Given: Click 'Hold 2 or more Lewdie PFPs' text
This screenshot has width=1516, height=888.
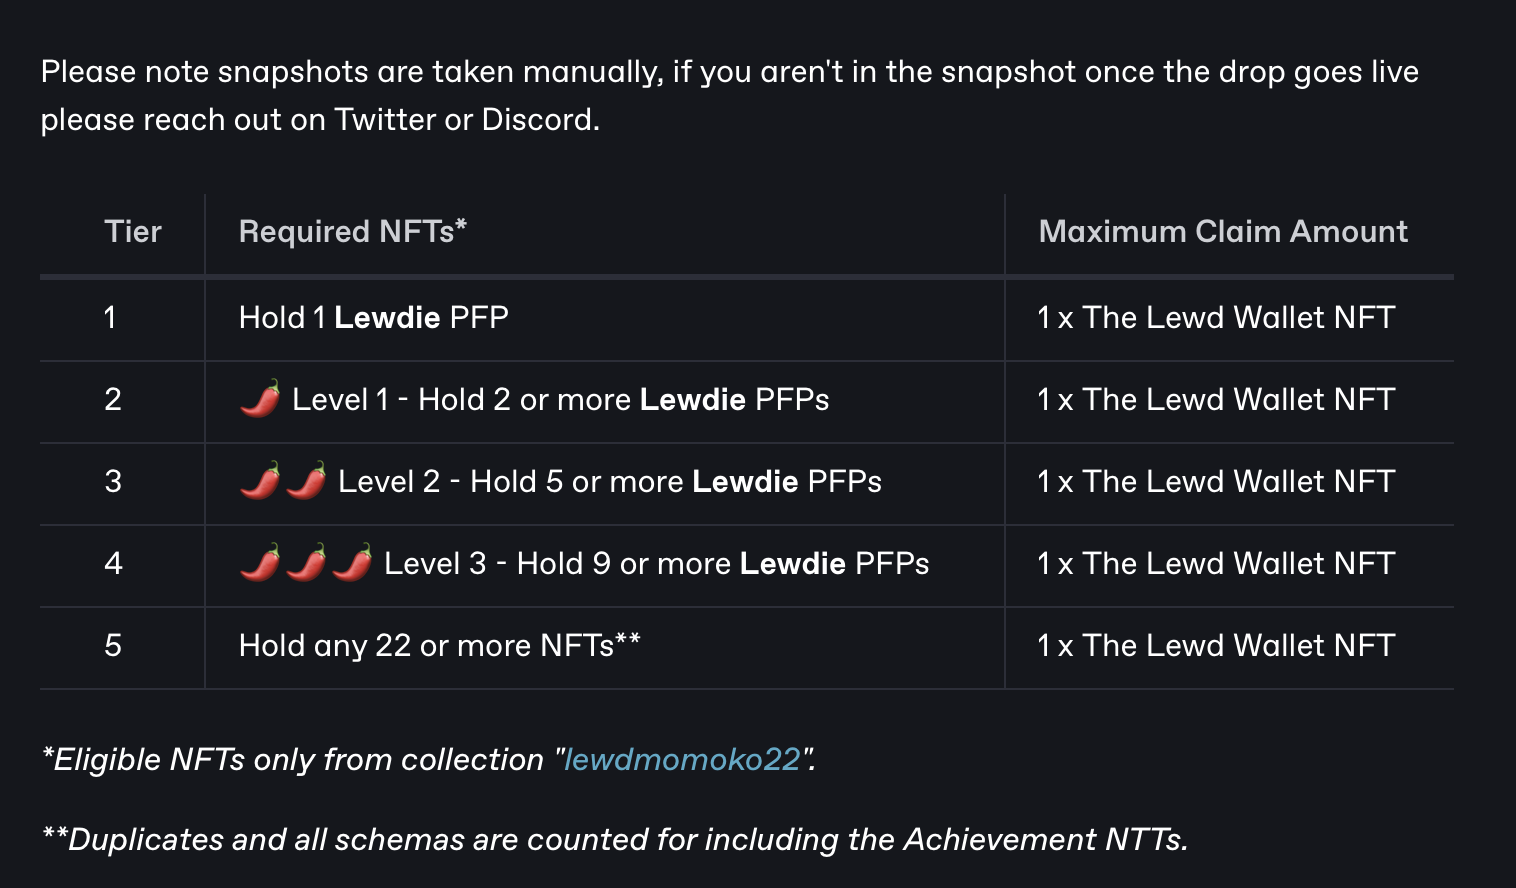Looking at the screenshot, I should [624, 400].
